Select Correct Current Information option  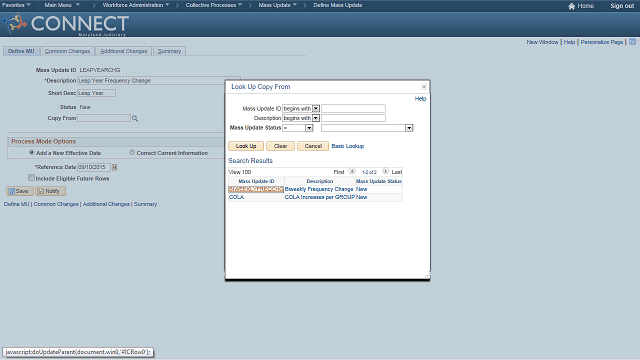(x=132, y=152)
